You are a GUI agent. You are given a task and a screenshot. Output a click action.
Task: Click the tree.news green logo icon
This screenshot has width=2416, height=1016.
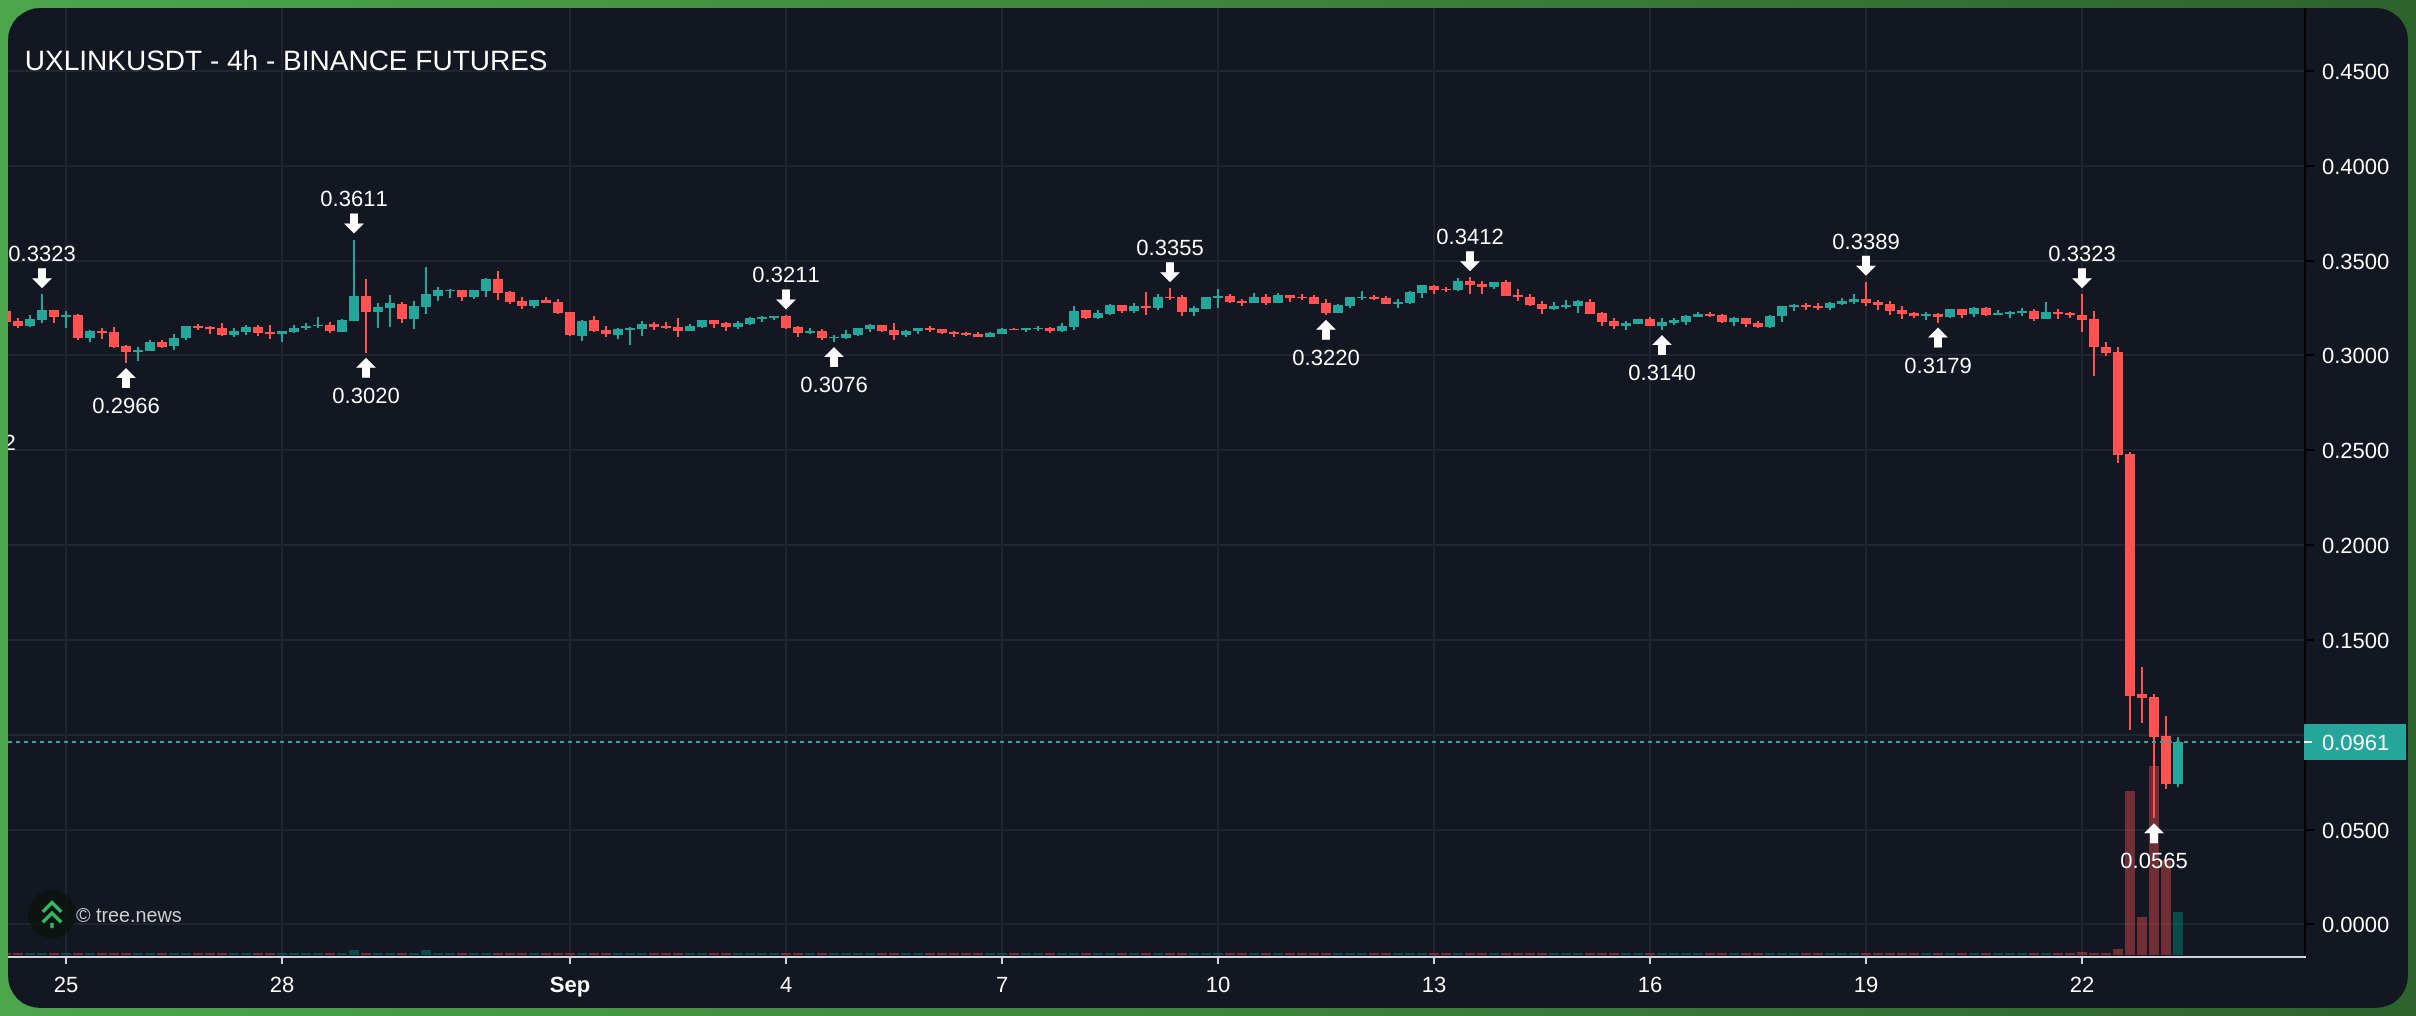51,914
